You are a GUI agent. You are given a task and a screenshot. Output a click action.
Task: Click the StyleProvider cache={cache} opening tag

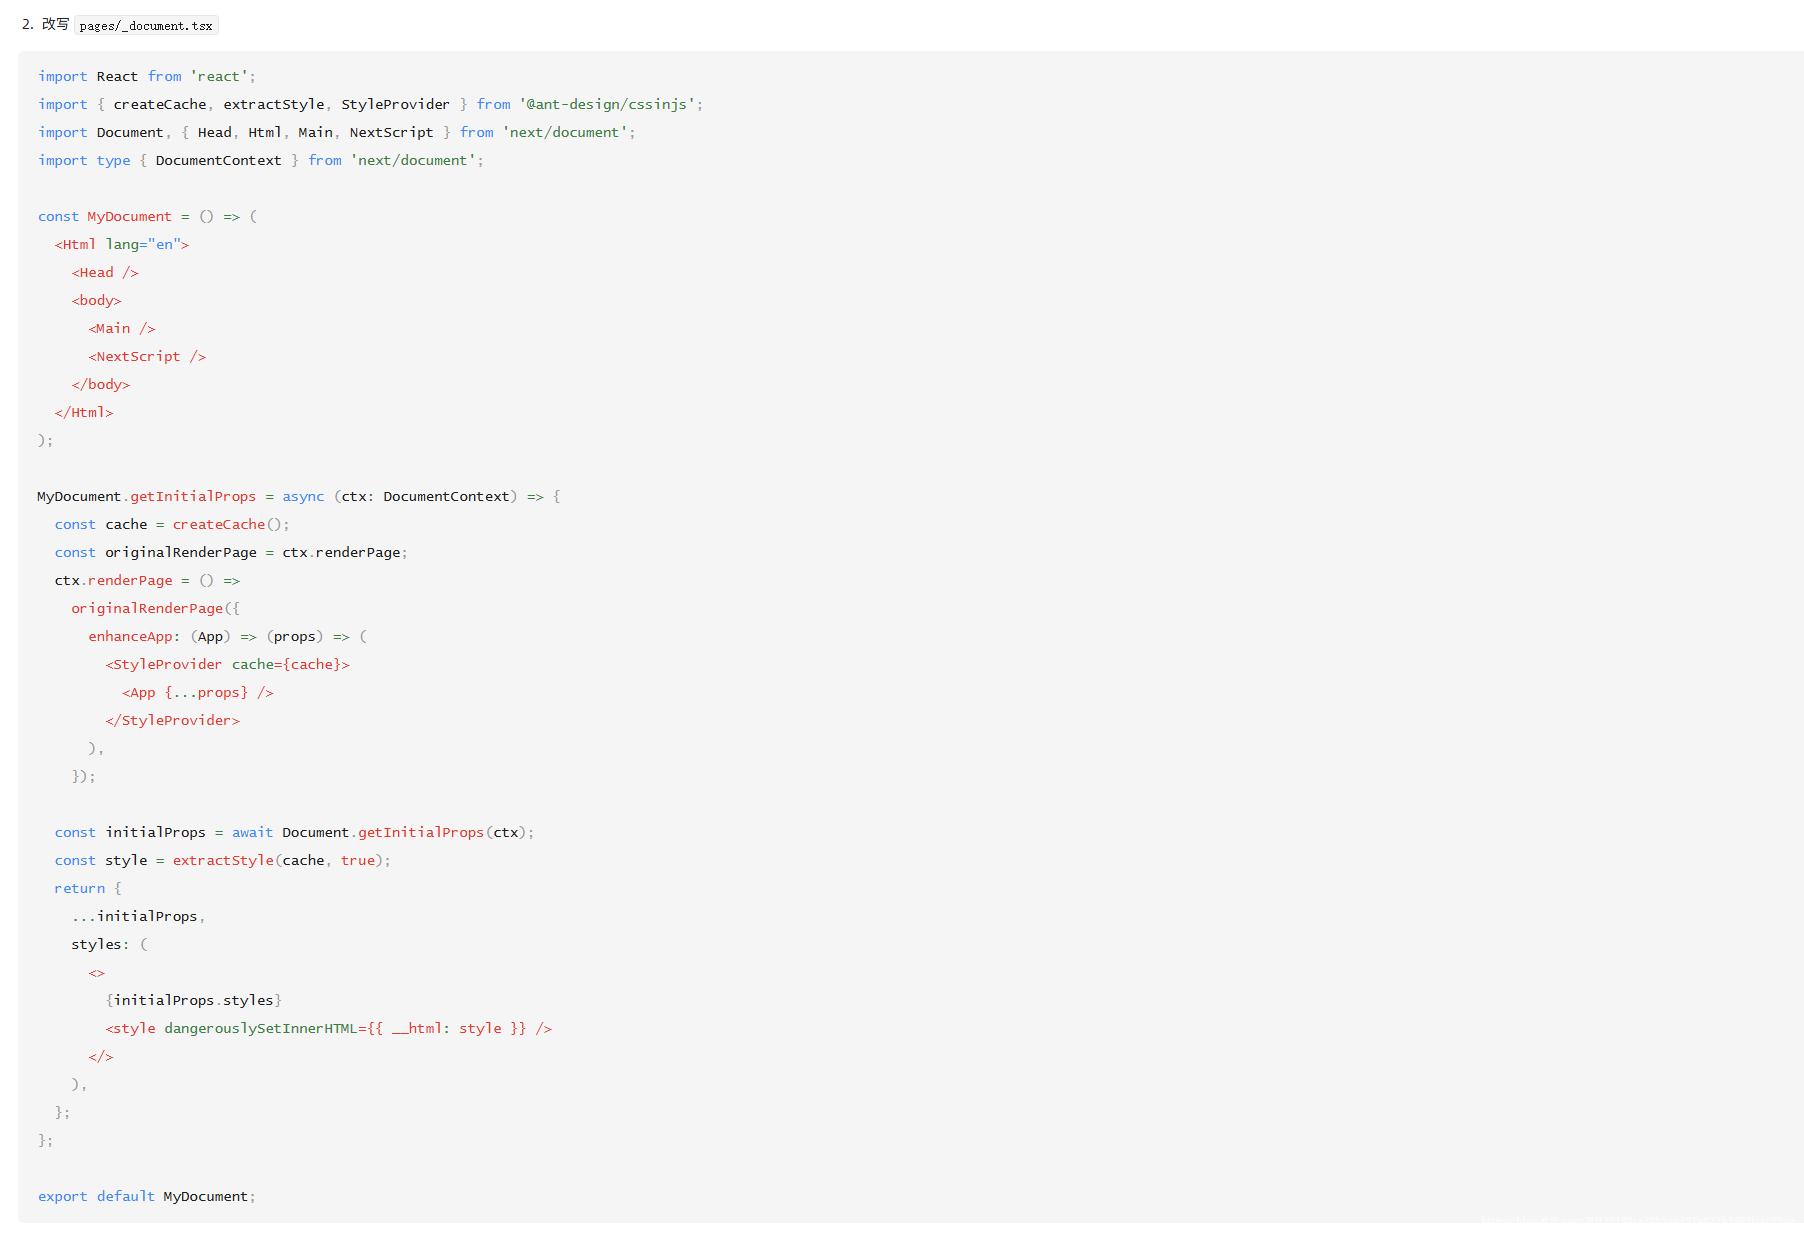click(x=228, y=664)
